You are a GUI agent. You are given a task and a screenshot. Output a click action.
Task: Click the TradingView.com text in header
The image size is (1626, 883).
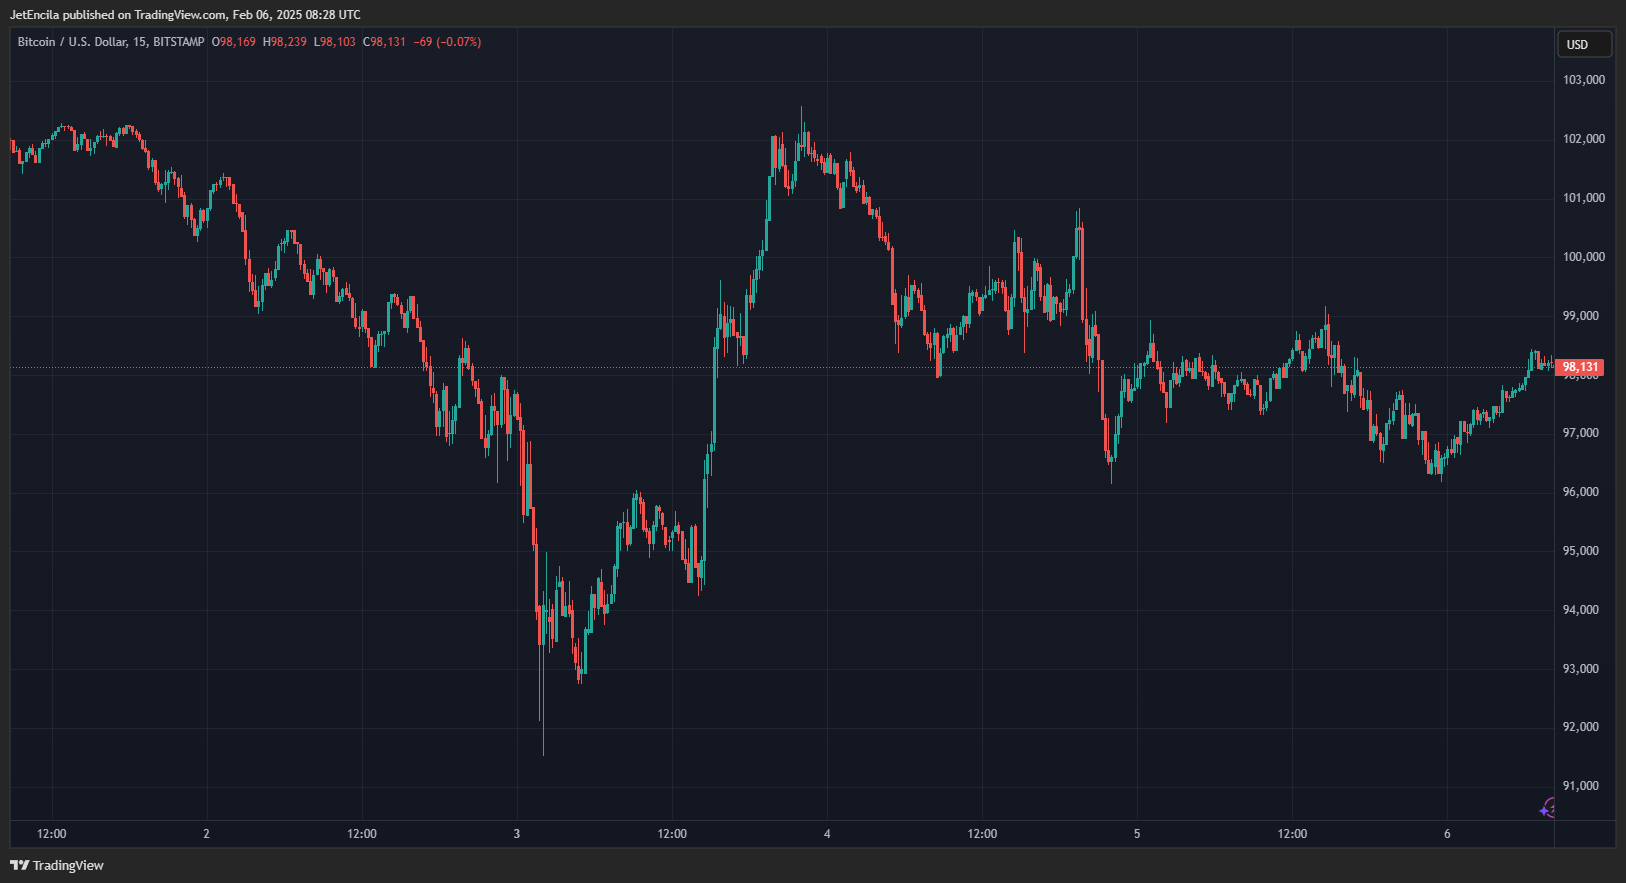(x=180, y=15)
